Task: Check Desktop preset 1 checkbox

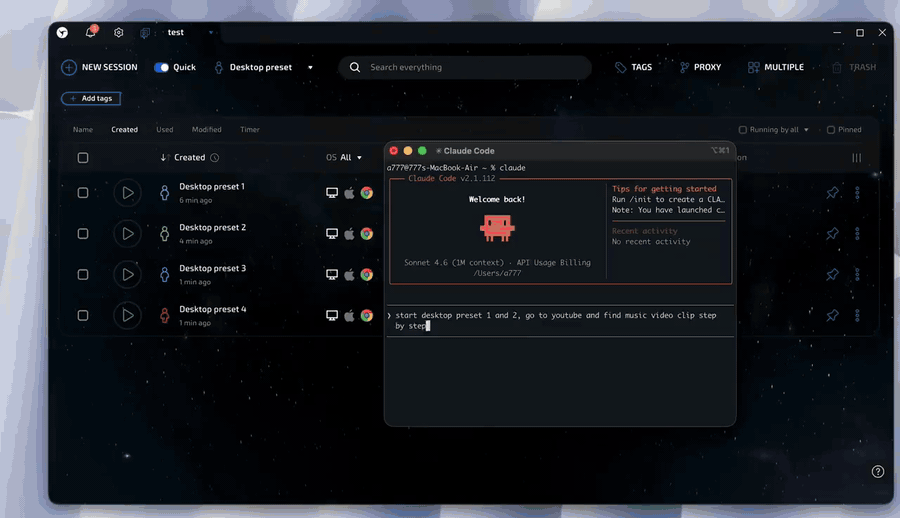Action: [x=83, y=193]
